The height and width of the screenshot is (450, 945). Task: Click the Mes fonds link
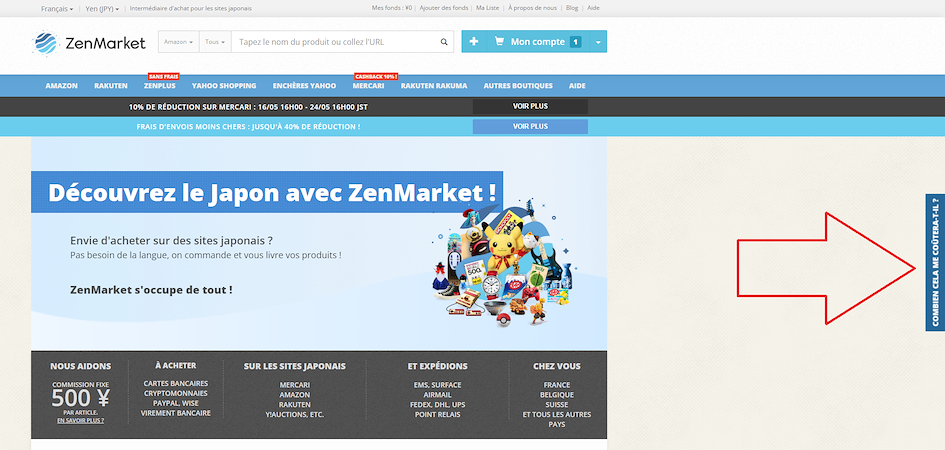click(392, 8)
